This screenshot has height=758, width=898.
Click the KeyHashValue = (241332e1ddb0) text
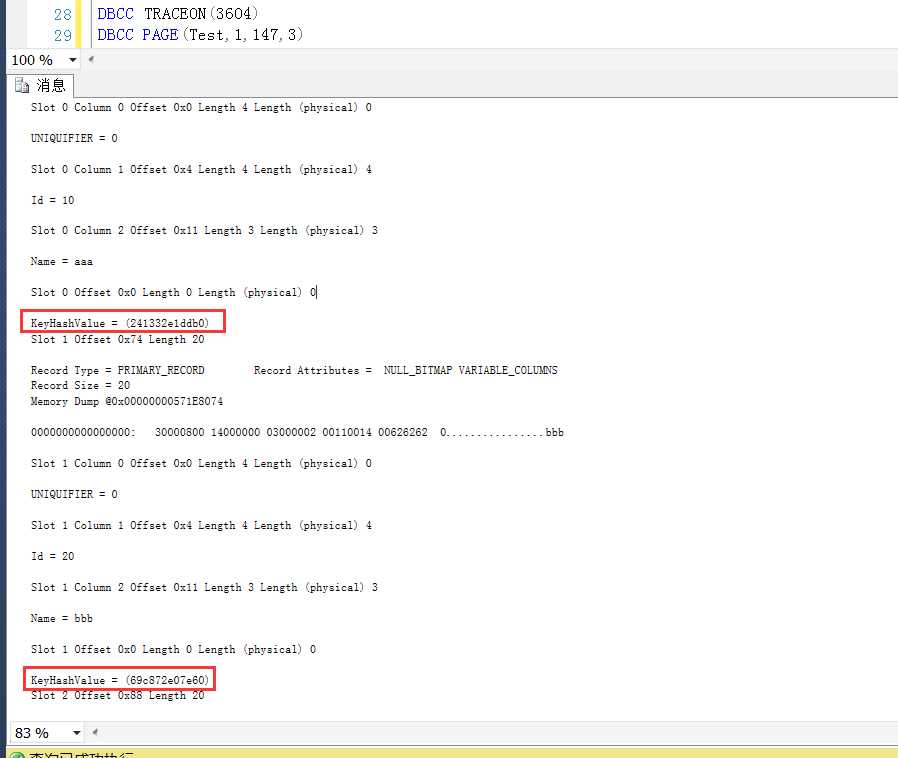click(120, 323)
